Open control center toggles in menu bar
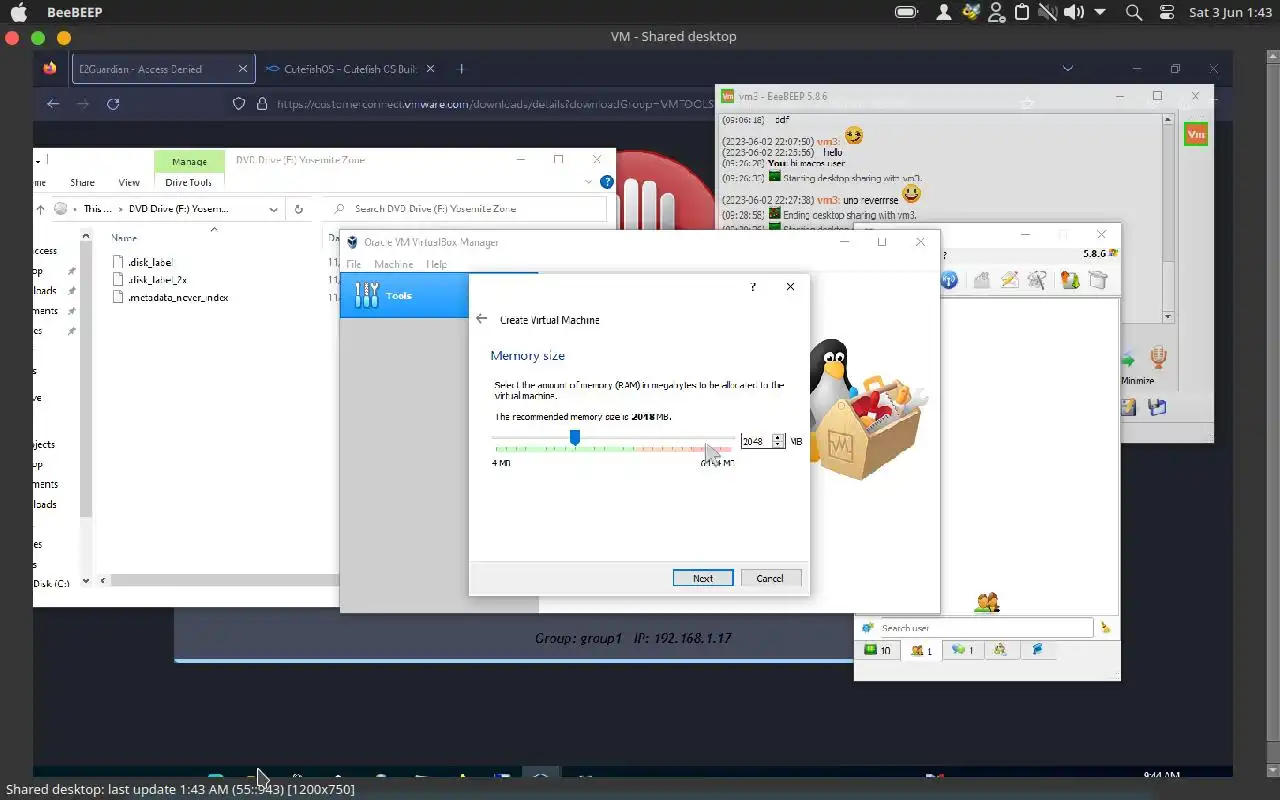The image size is (1280, 800). click(1167, 12)
